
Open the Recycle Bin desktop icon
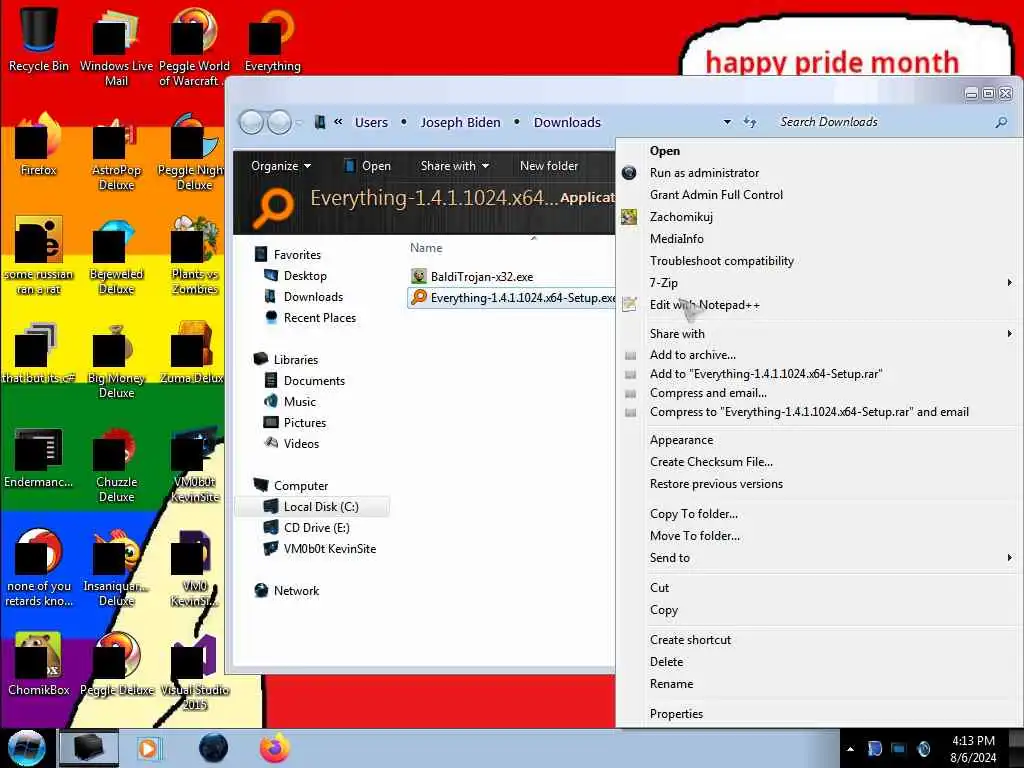point(39,39)
